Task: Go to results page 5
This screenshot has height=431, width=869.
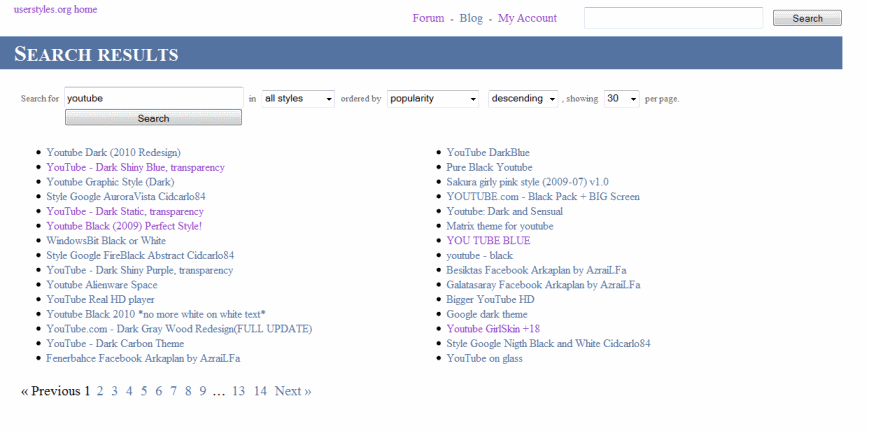Action: click(144, 391)
